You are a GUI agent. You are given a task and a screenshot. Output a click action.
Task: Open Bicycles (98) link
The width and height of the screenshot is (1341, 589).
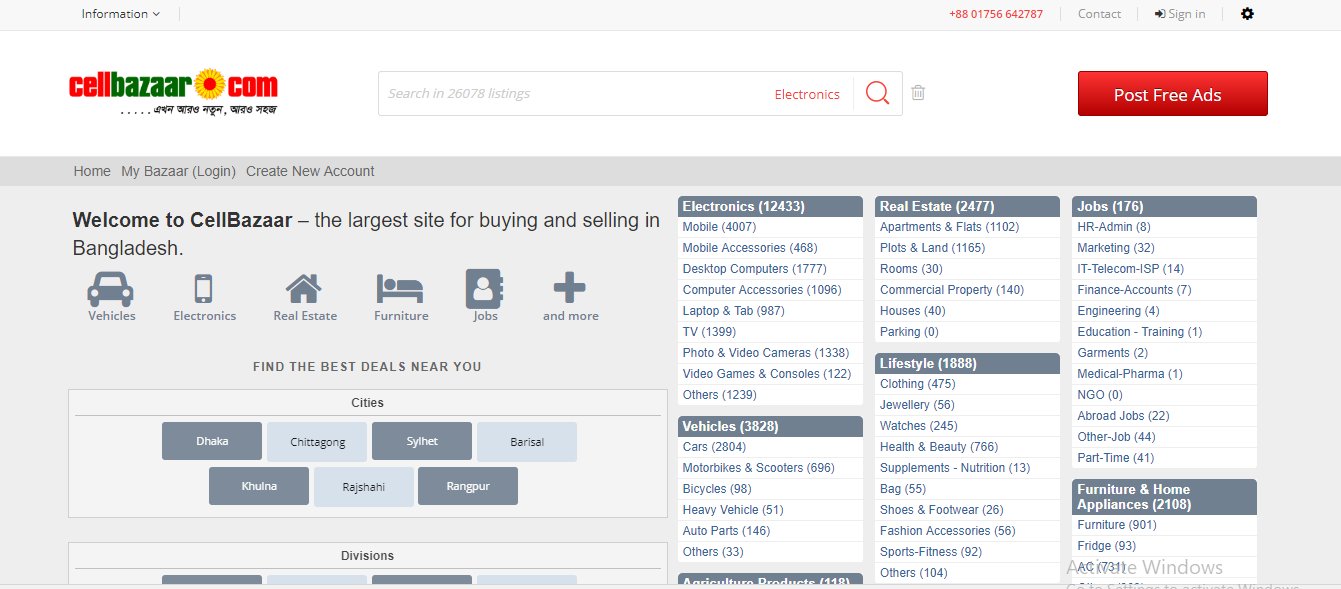717,489
